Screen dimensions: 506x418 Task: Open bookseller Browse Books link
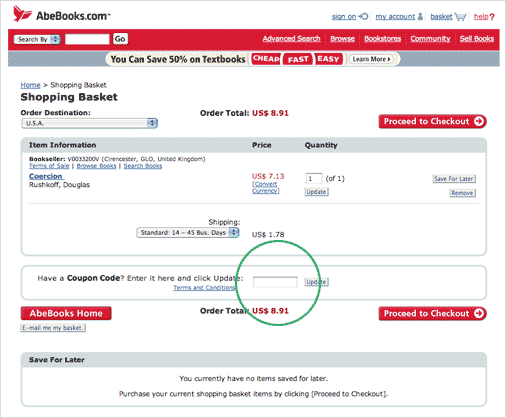96,166
